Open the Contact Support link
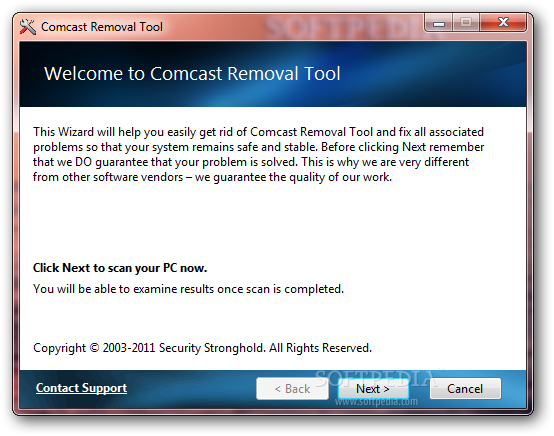554x436 pixels. 81,388
